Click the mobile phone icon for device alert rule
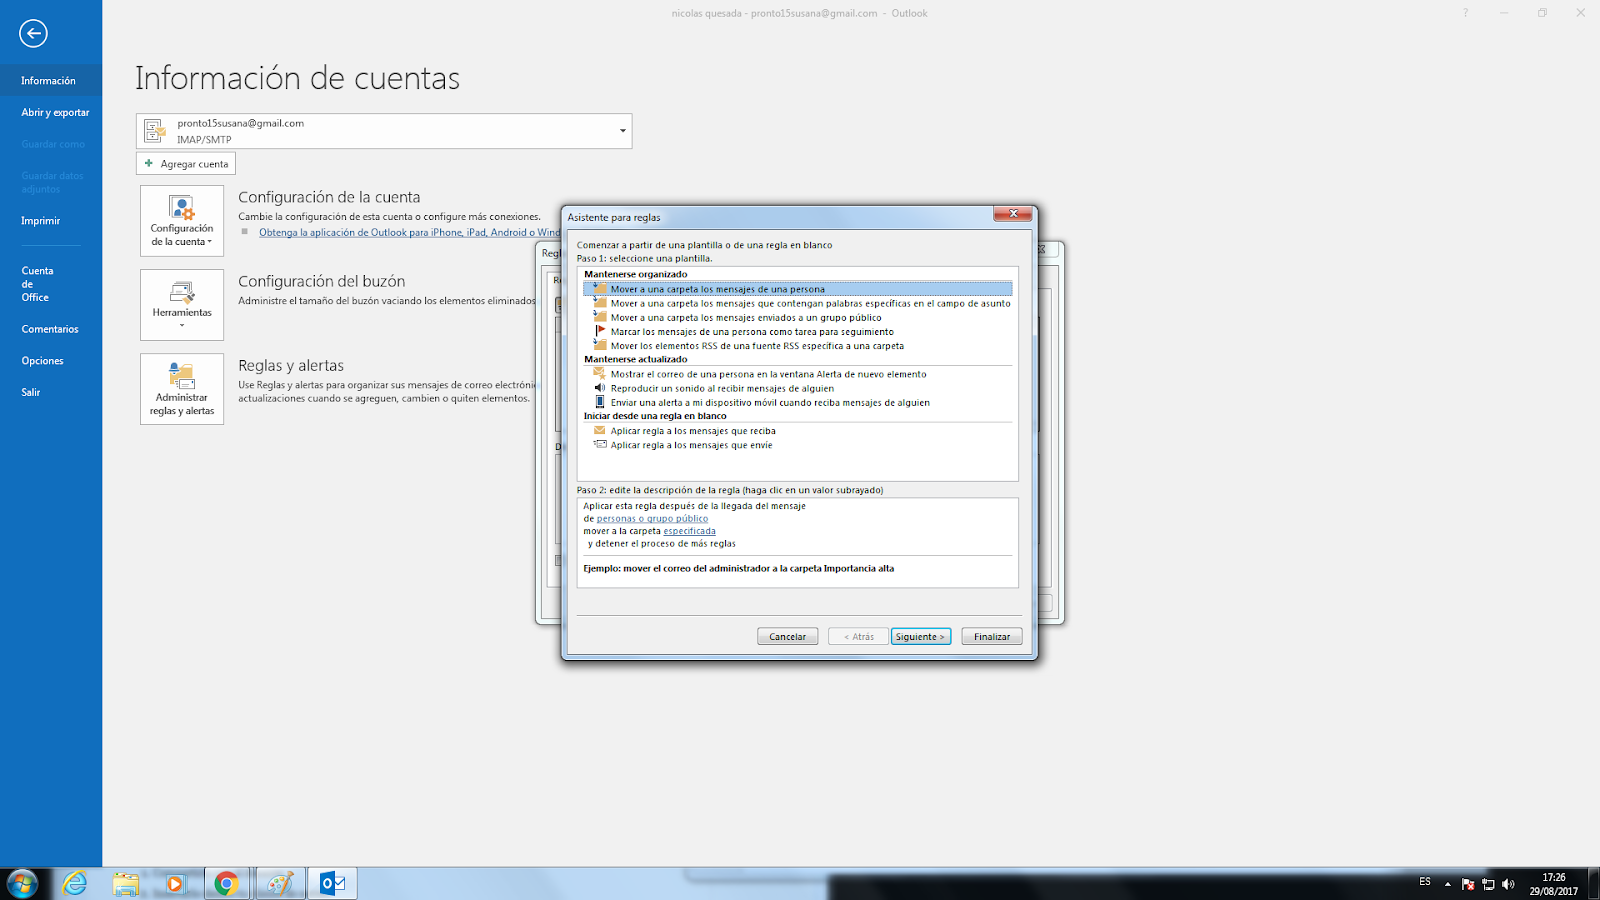The height and width of the screenshot is (900, 1600). point(600,401)
